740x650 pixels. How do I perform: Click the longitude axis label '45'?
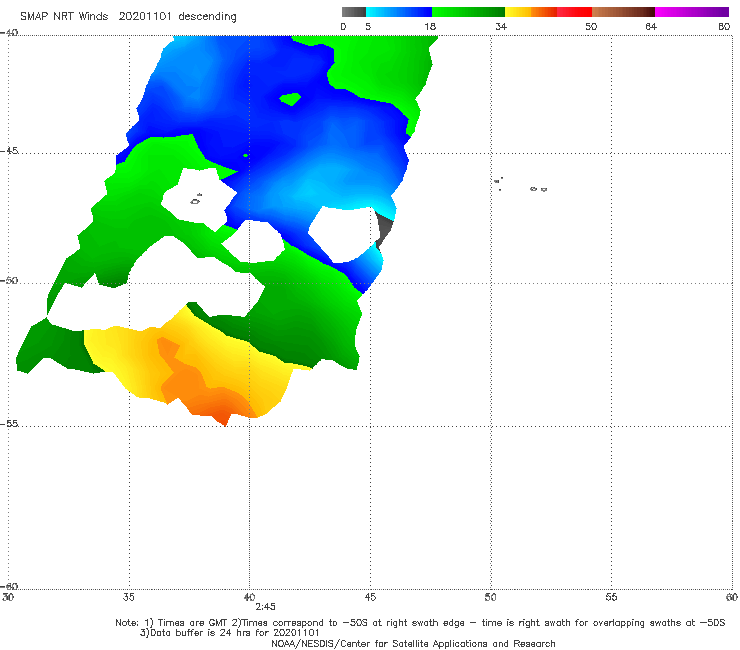pos(370,597)
